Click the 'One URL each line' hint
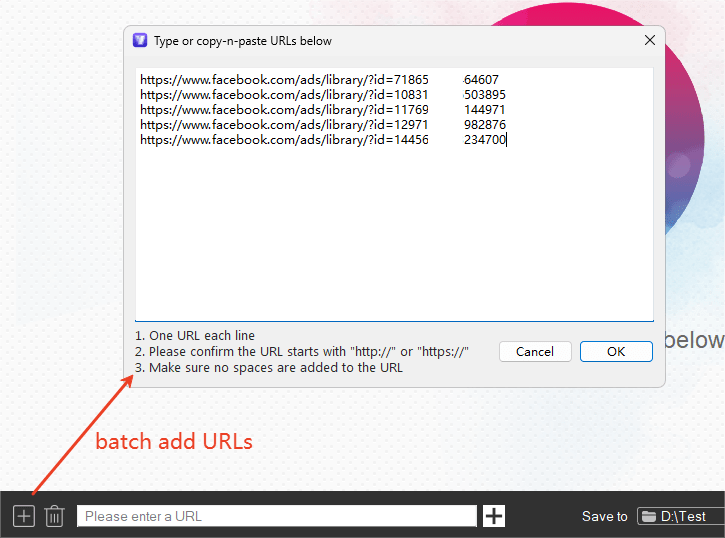Screen dimensions: 725x538 point(195,336)
